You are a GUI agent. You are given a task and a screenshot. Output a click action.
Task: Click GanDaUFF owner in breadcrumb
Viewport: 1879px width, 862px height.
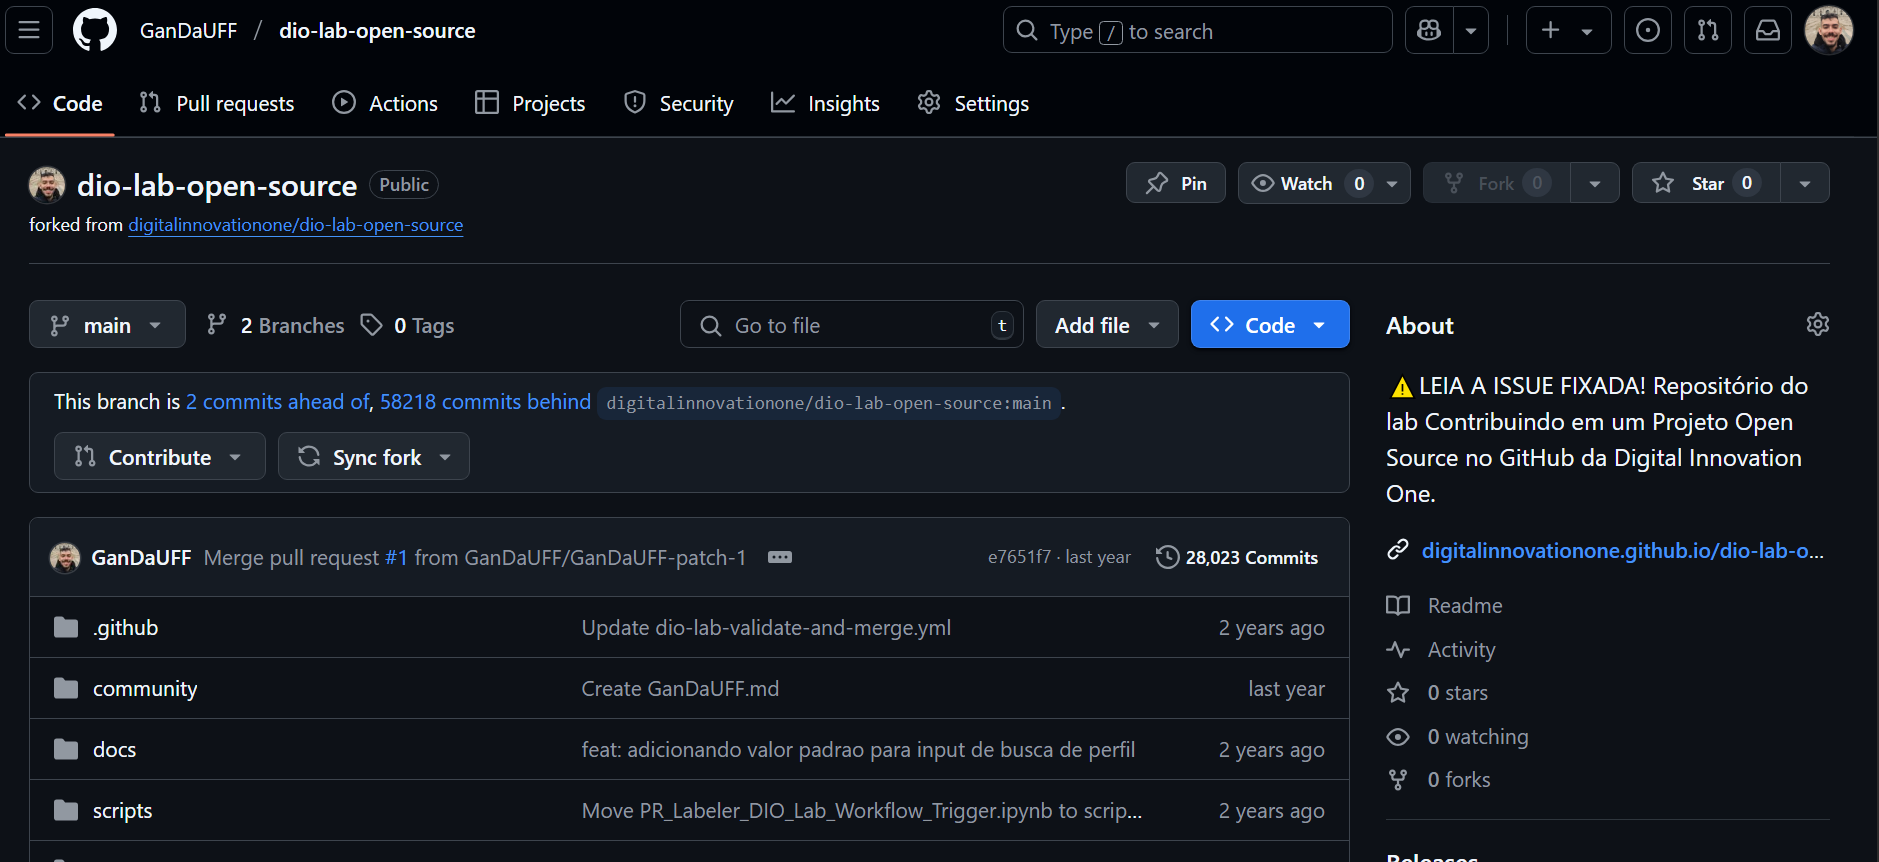click(188, 30)
